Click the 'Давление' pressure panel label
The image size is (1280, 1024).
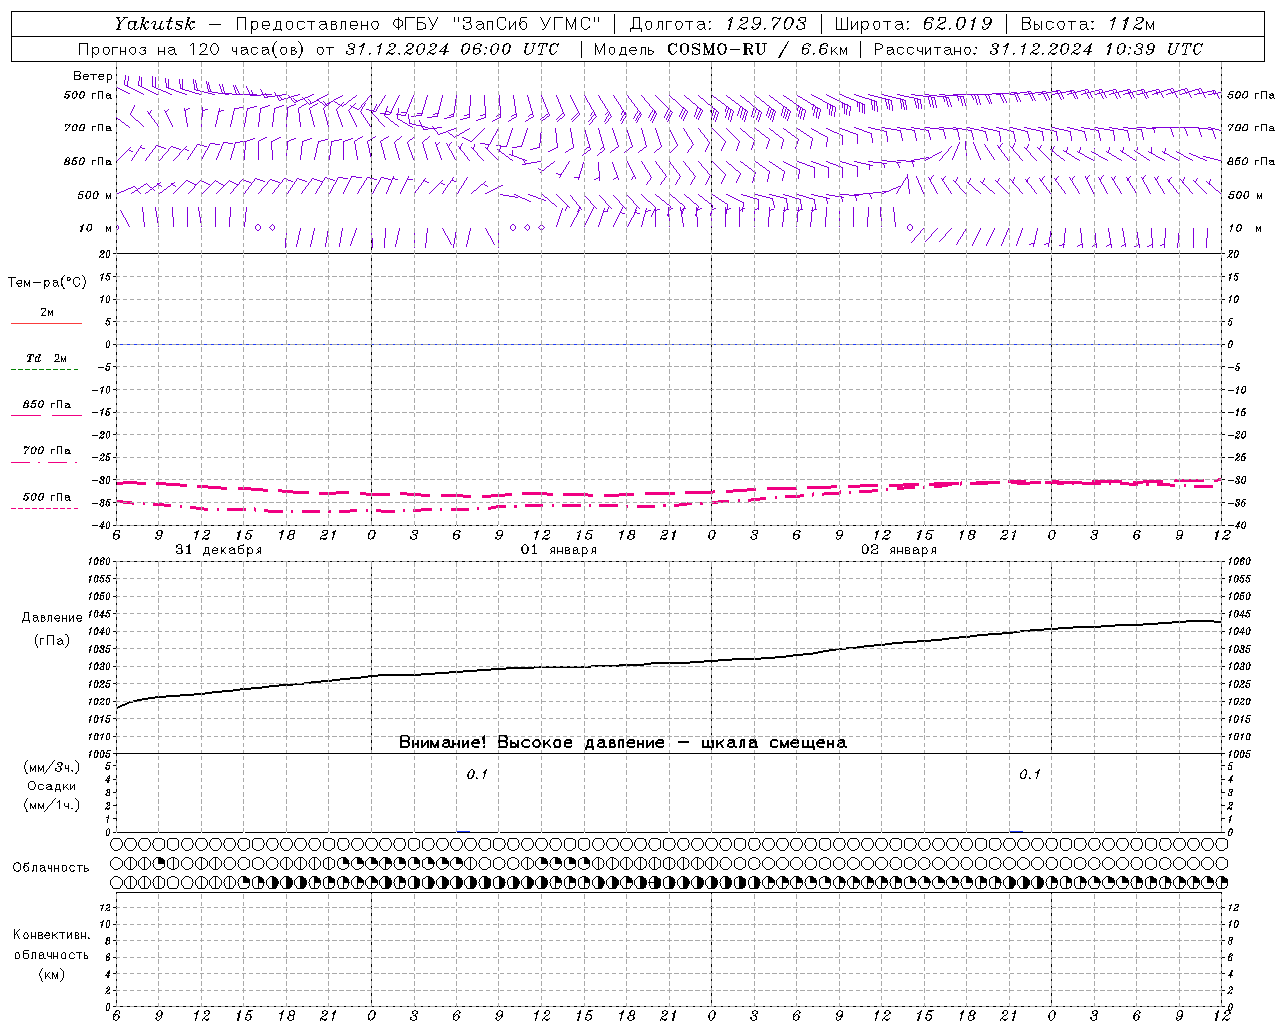[50, 618]
